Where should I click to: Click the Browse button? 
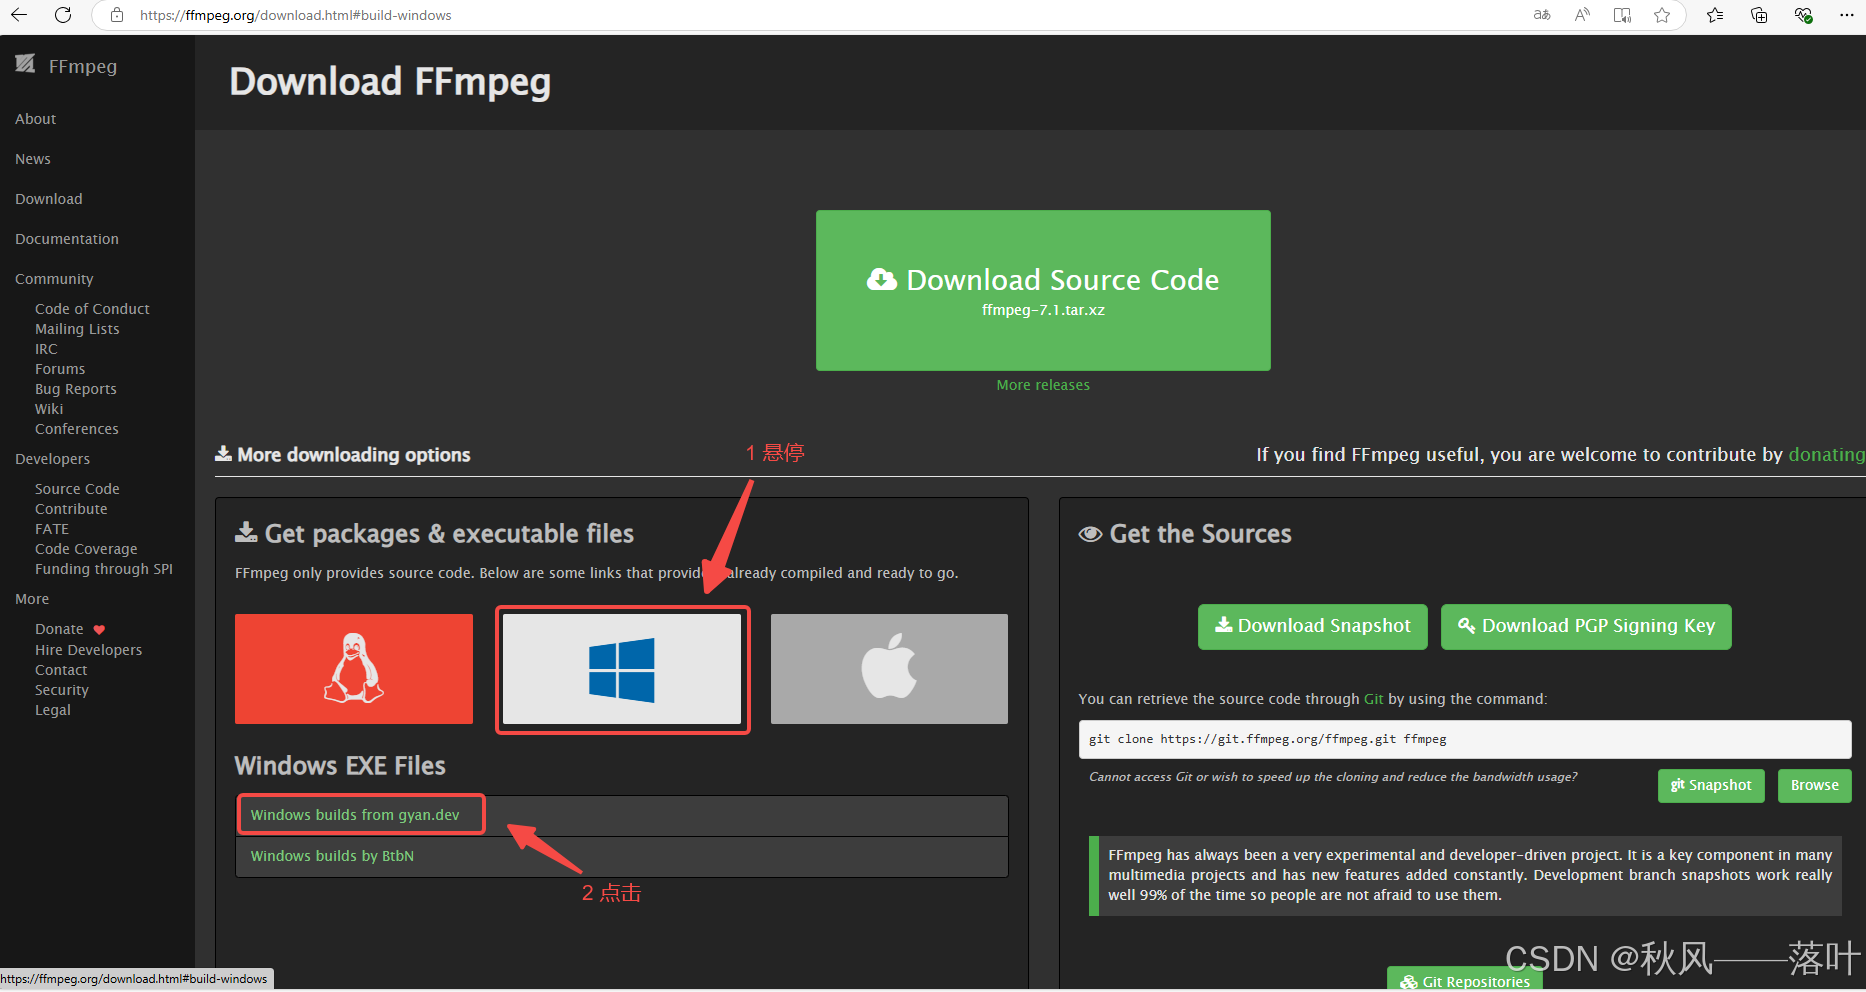1815,785
